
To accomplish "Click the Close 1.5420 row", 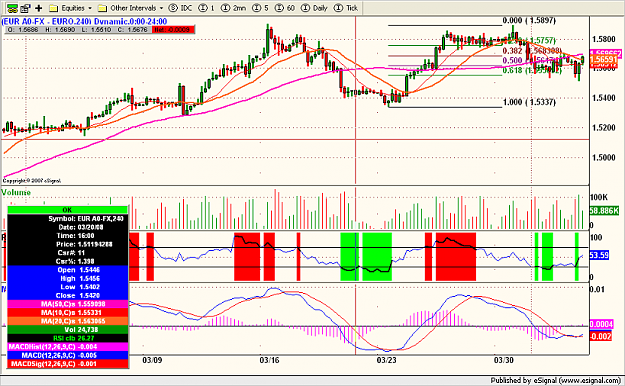I will [68, 295].
